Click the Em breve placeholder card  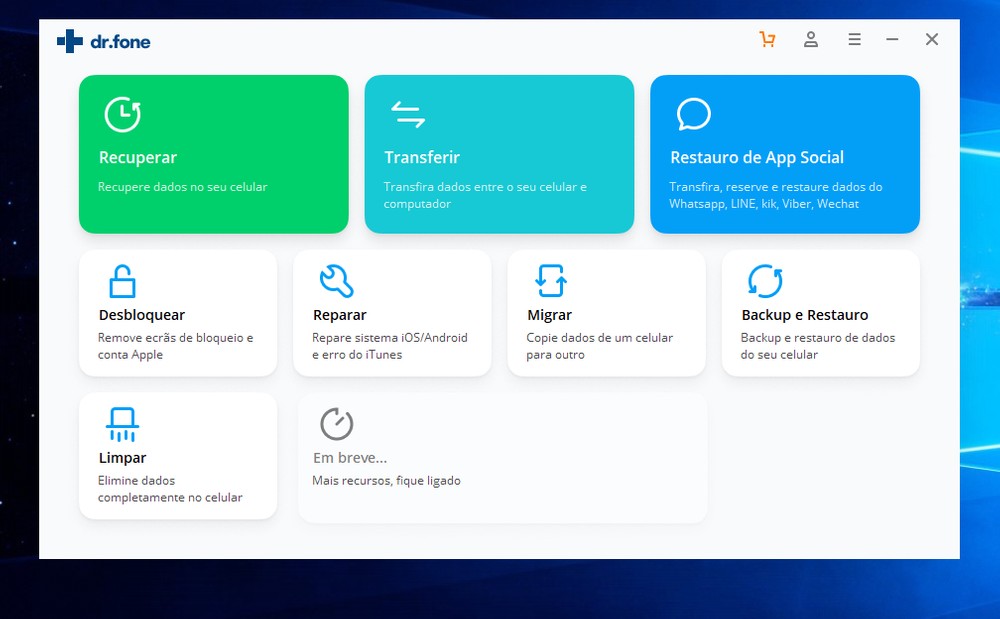[x=502, y=458]
